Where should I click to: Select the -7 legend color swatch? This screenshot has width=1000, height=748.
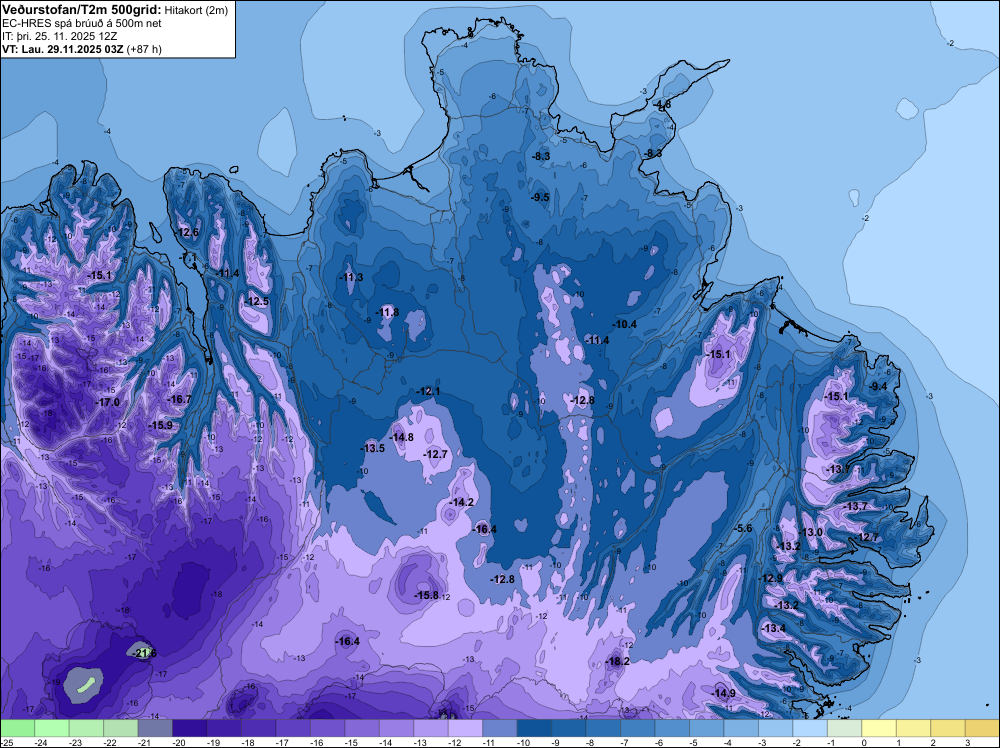[637, 728]
